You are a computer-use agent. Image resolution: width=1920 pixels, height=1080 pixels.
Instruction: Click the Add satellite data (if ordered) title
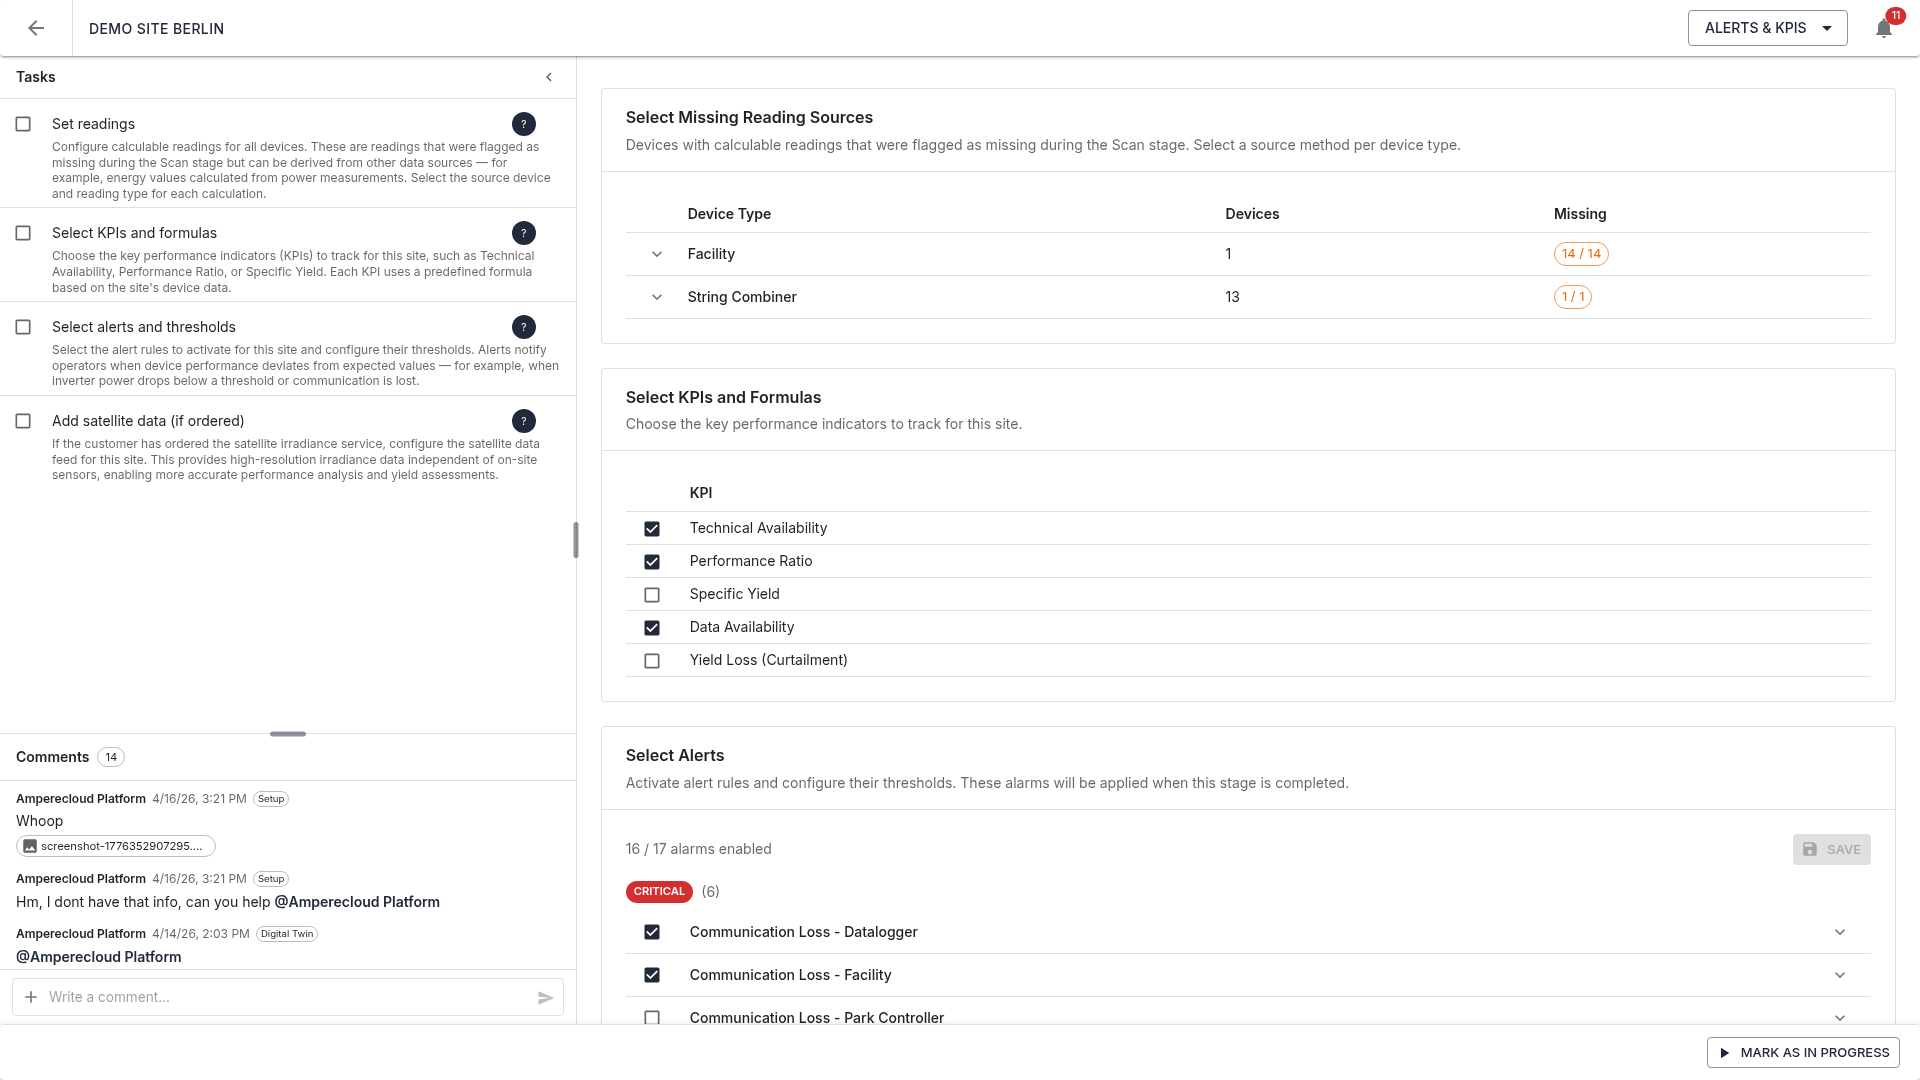coord(148,421)
